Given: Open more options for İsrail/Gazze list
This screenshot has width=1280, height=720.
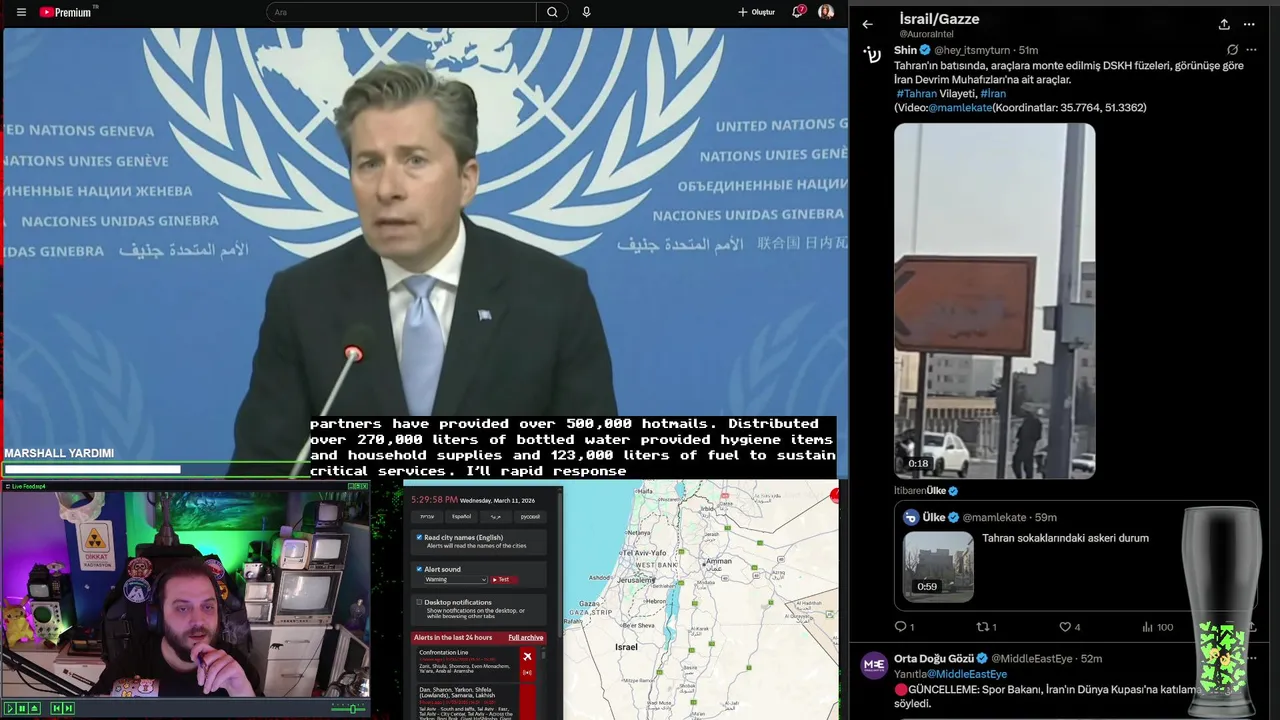Looking at the screenshot, I should click(x=1249, y=24).
